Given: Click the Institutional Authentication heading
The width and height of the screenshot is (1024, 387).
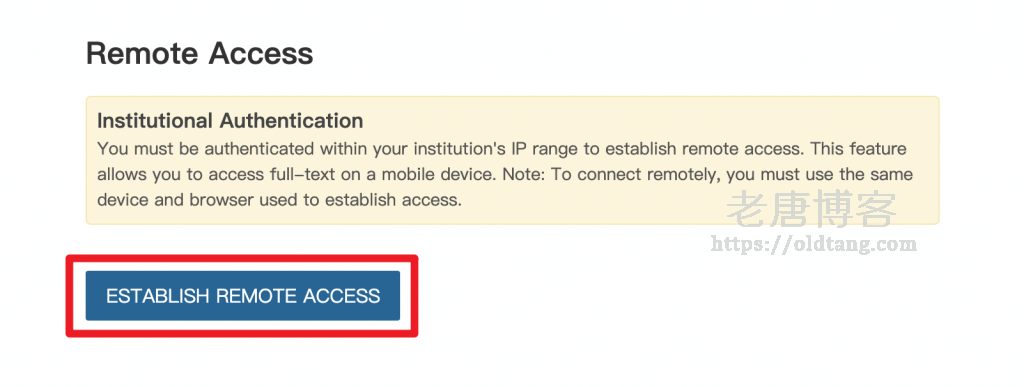Looking at the screenshot, I should pyautogui.click(x=230, y=121).
